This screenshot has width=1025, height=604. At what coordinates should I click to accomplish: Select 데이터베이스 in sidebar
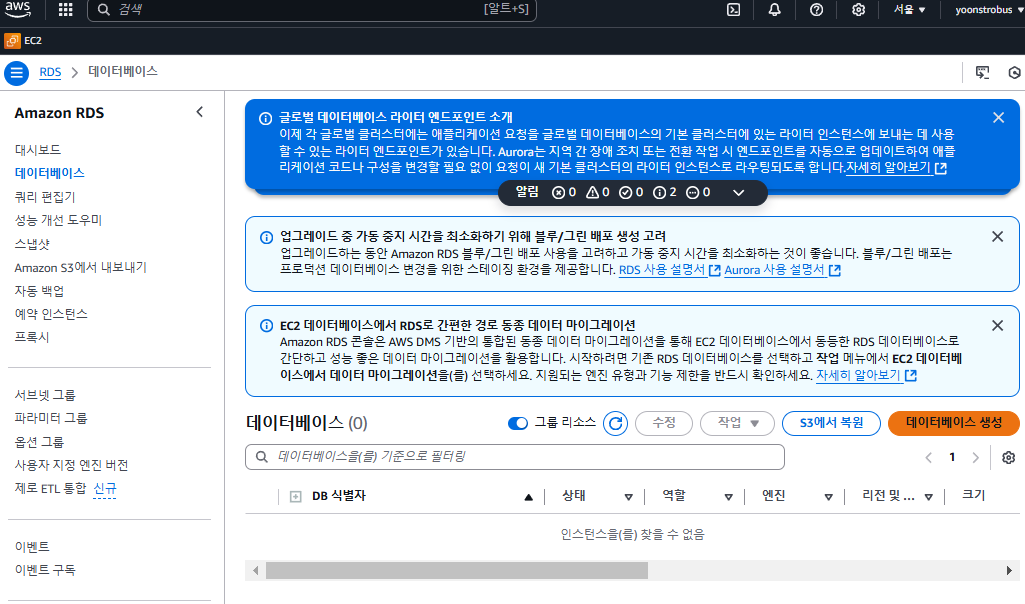click(x=50, y=173)
